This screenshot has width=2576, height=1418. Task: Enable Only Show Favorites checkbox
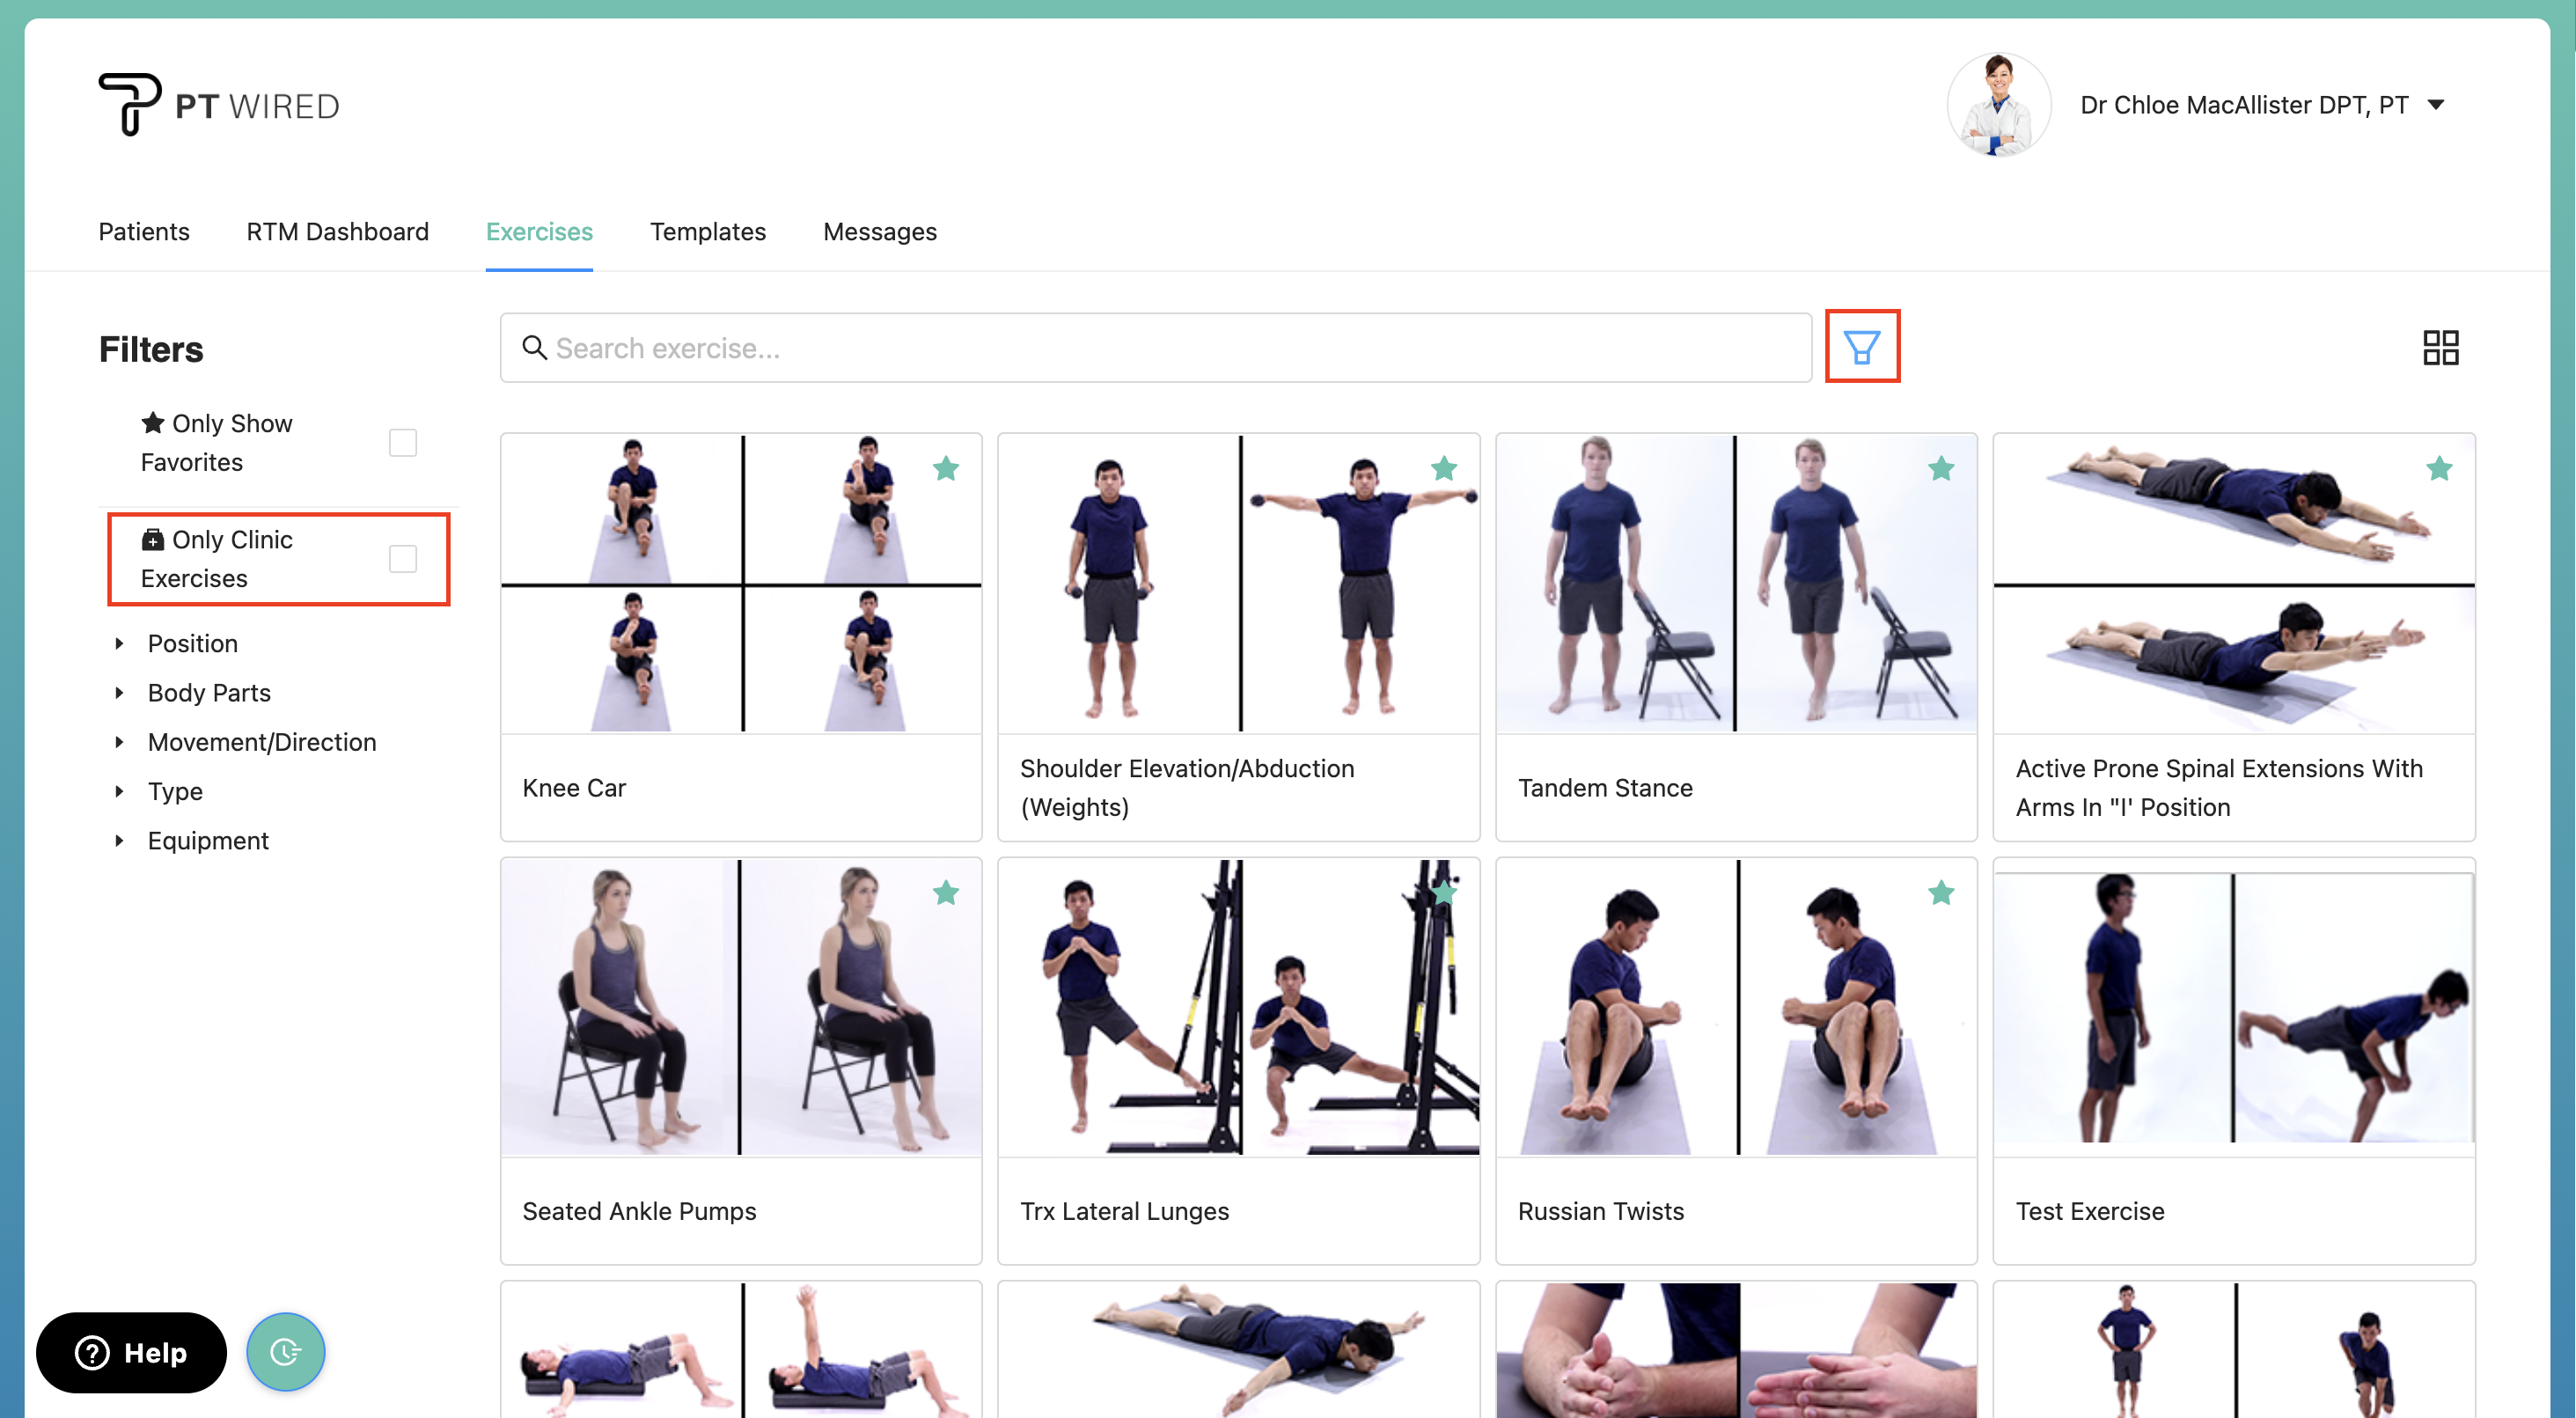click(x=402, y=442)
